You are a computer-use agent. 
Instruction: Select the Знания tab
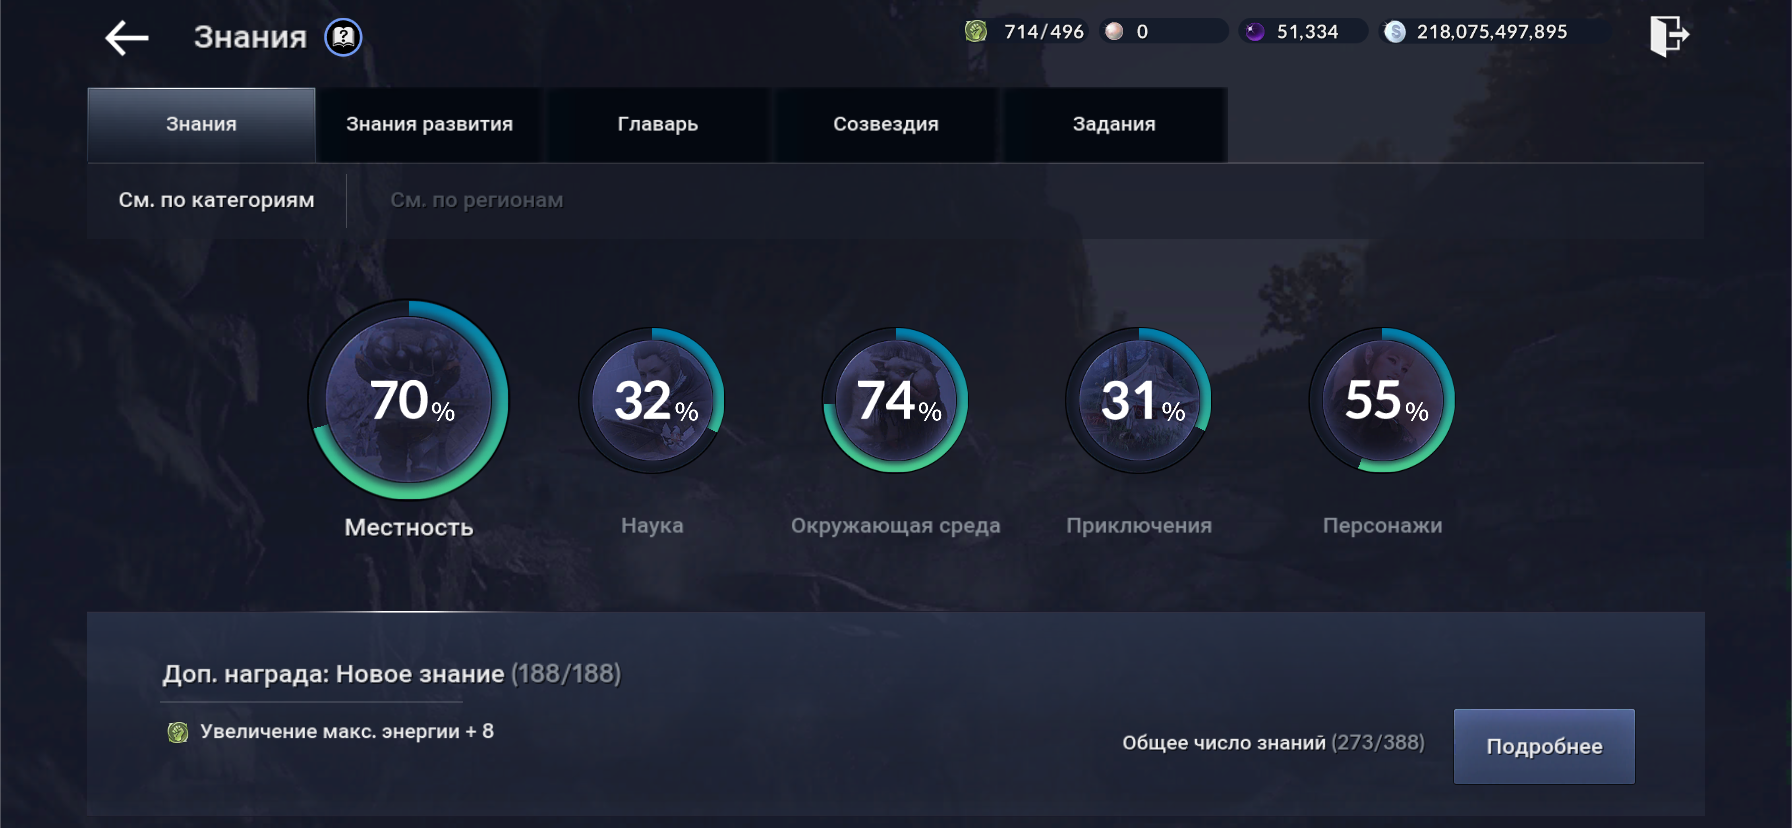tap(201, 125)
